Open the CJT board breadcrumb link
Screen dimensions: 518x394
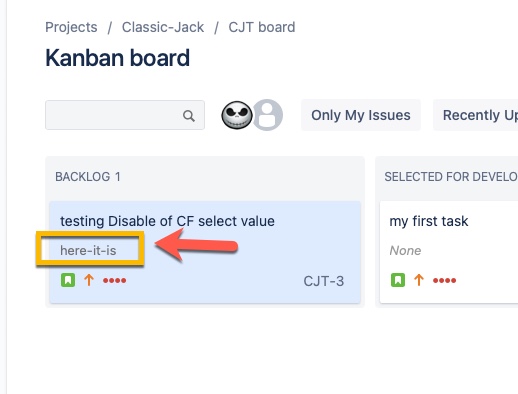click(x=262, y=27)
